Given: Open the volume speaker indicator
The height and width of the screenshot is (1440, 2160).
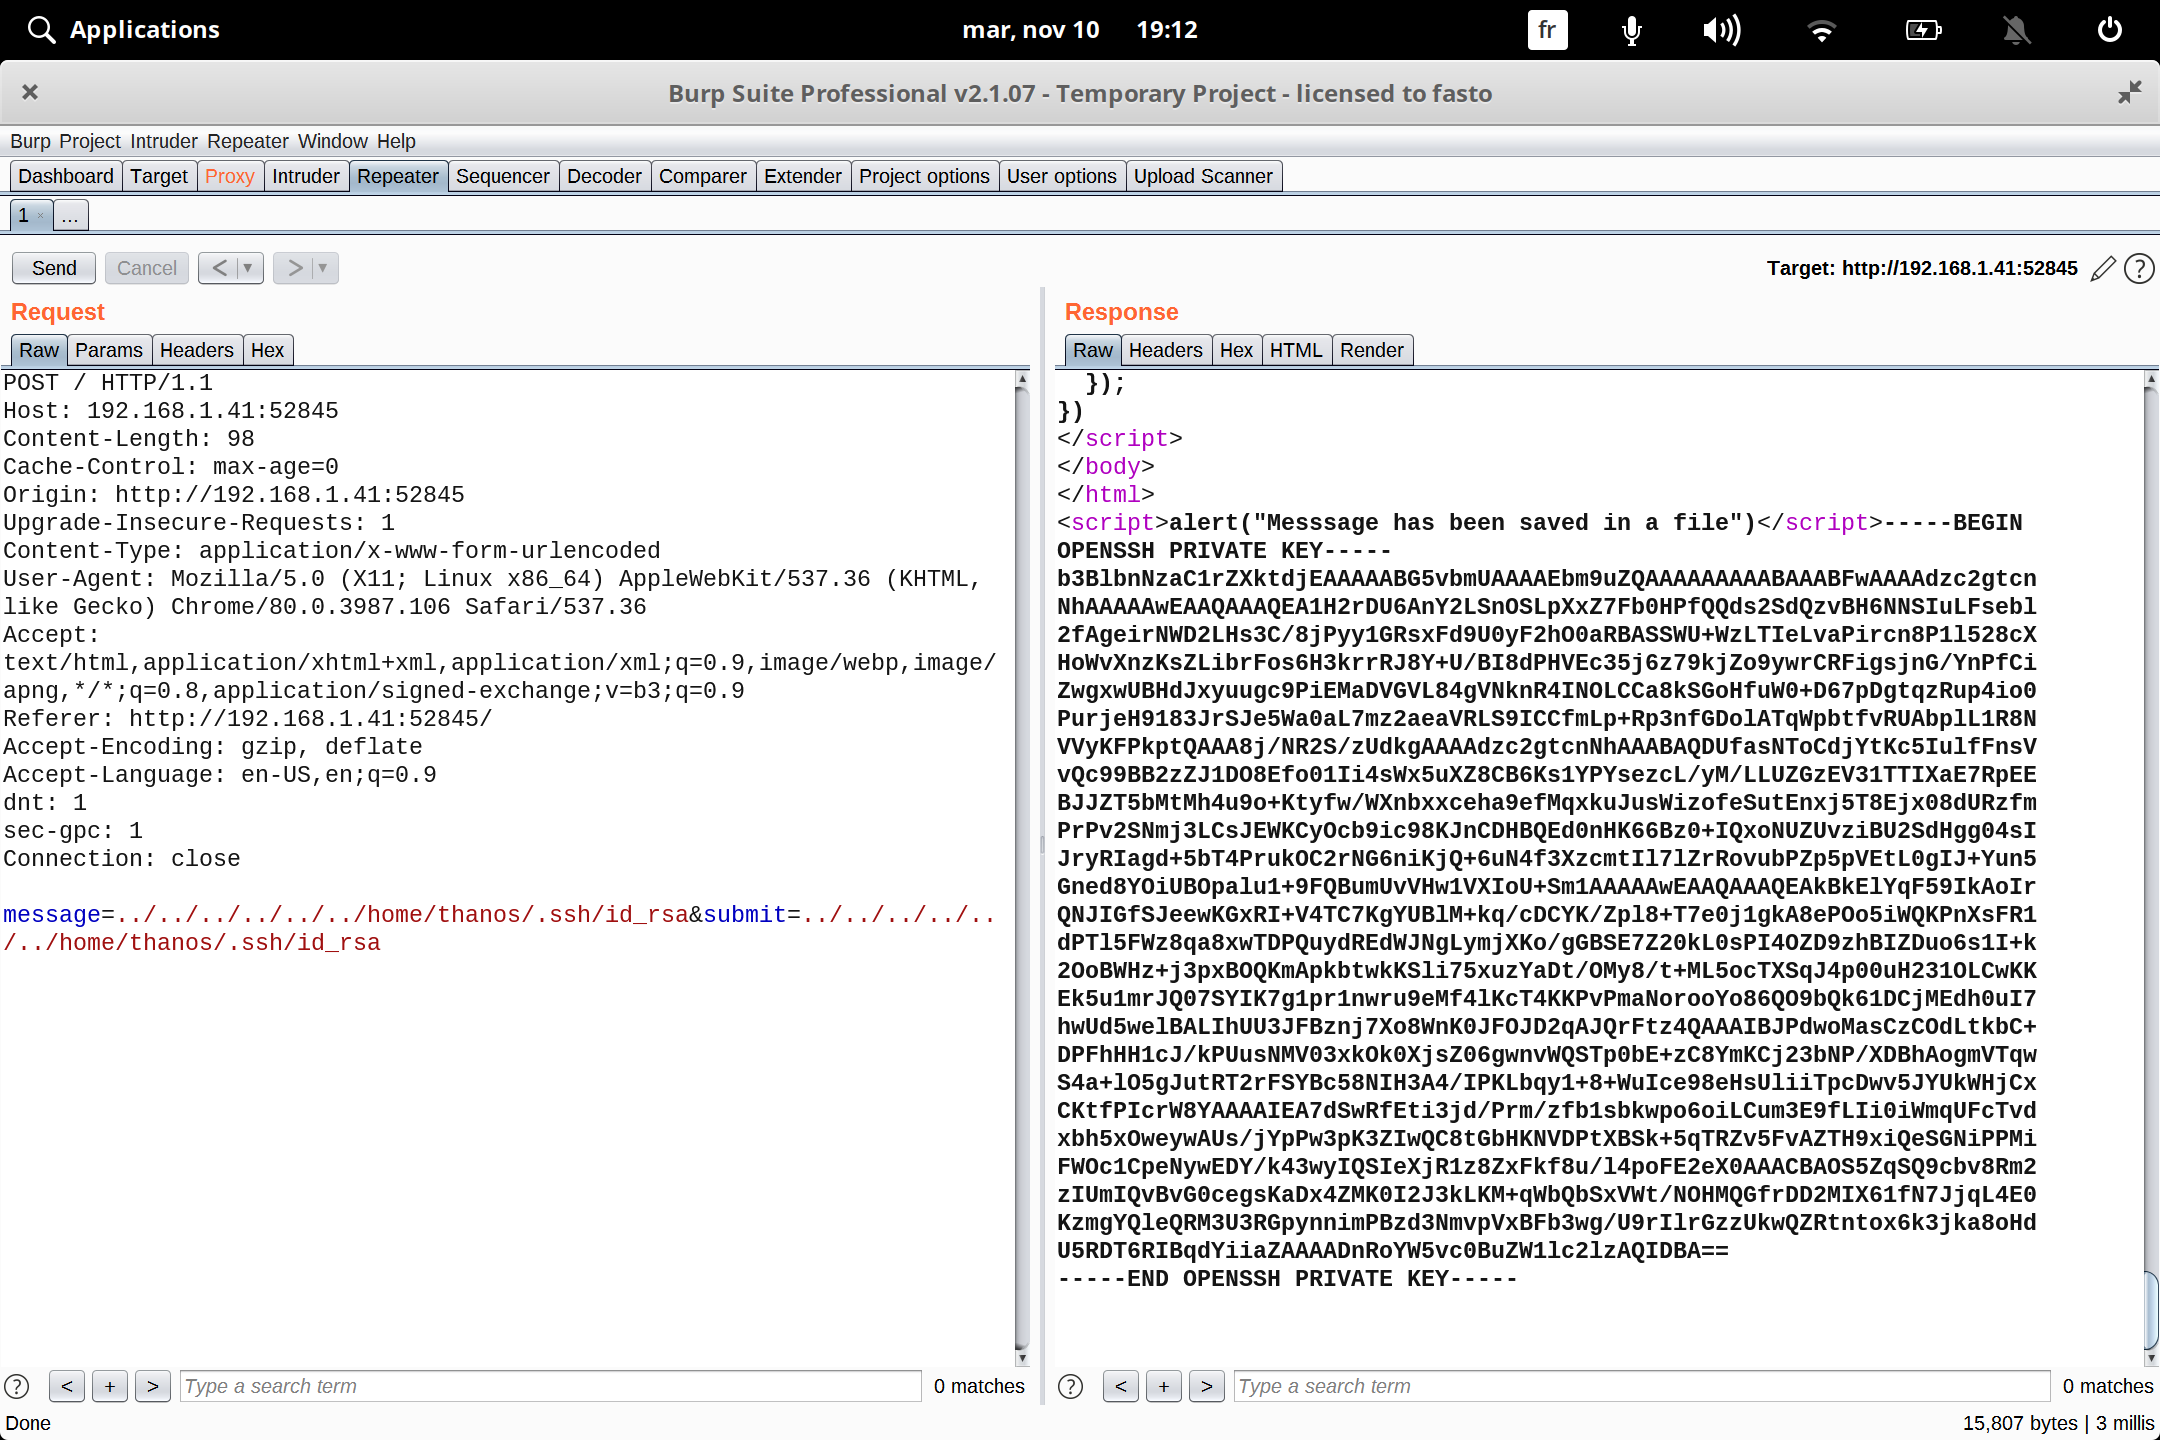Looking at the screenshot, I should point(1721,30).
